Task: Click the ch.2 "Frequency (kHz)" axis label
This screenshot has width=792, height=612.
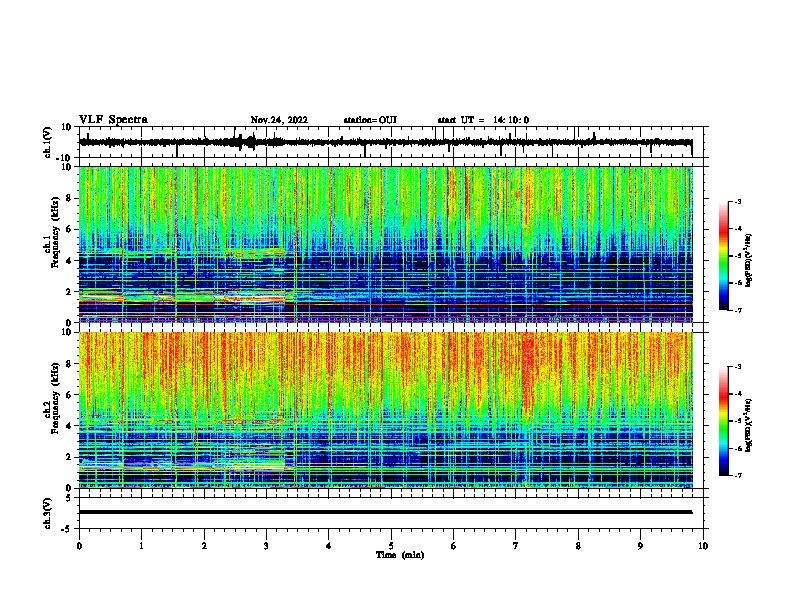Action: [x=56, y=398]
